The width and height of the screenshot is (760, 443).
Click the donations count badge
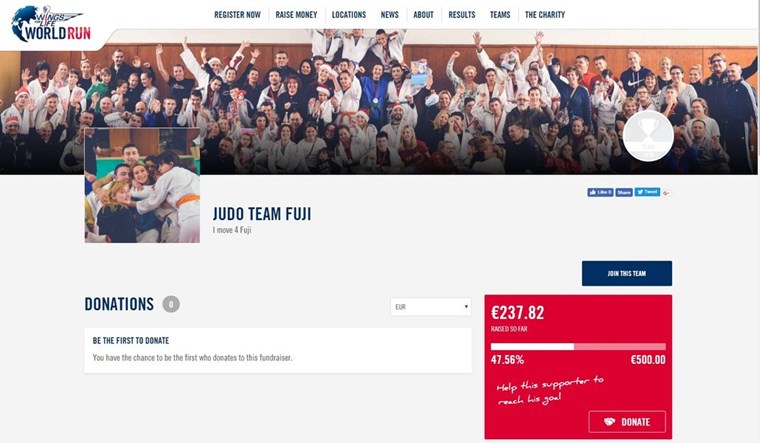click(171, 304)
